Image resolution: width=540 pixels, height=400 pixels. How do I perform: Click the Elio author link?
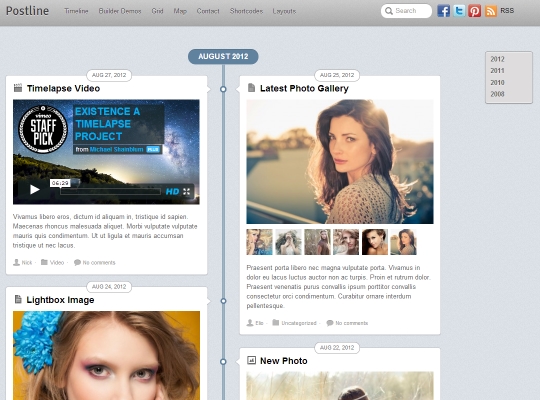tap(259, 323)
